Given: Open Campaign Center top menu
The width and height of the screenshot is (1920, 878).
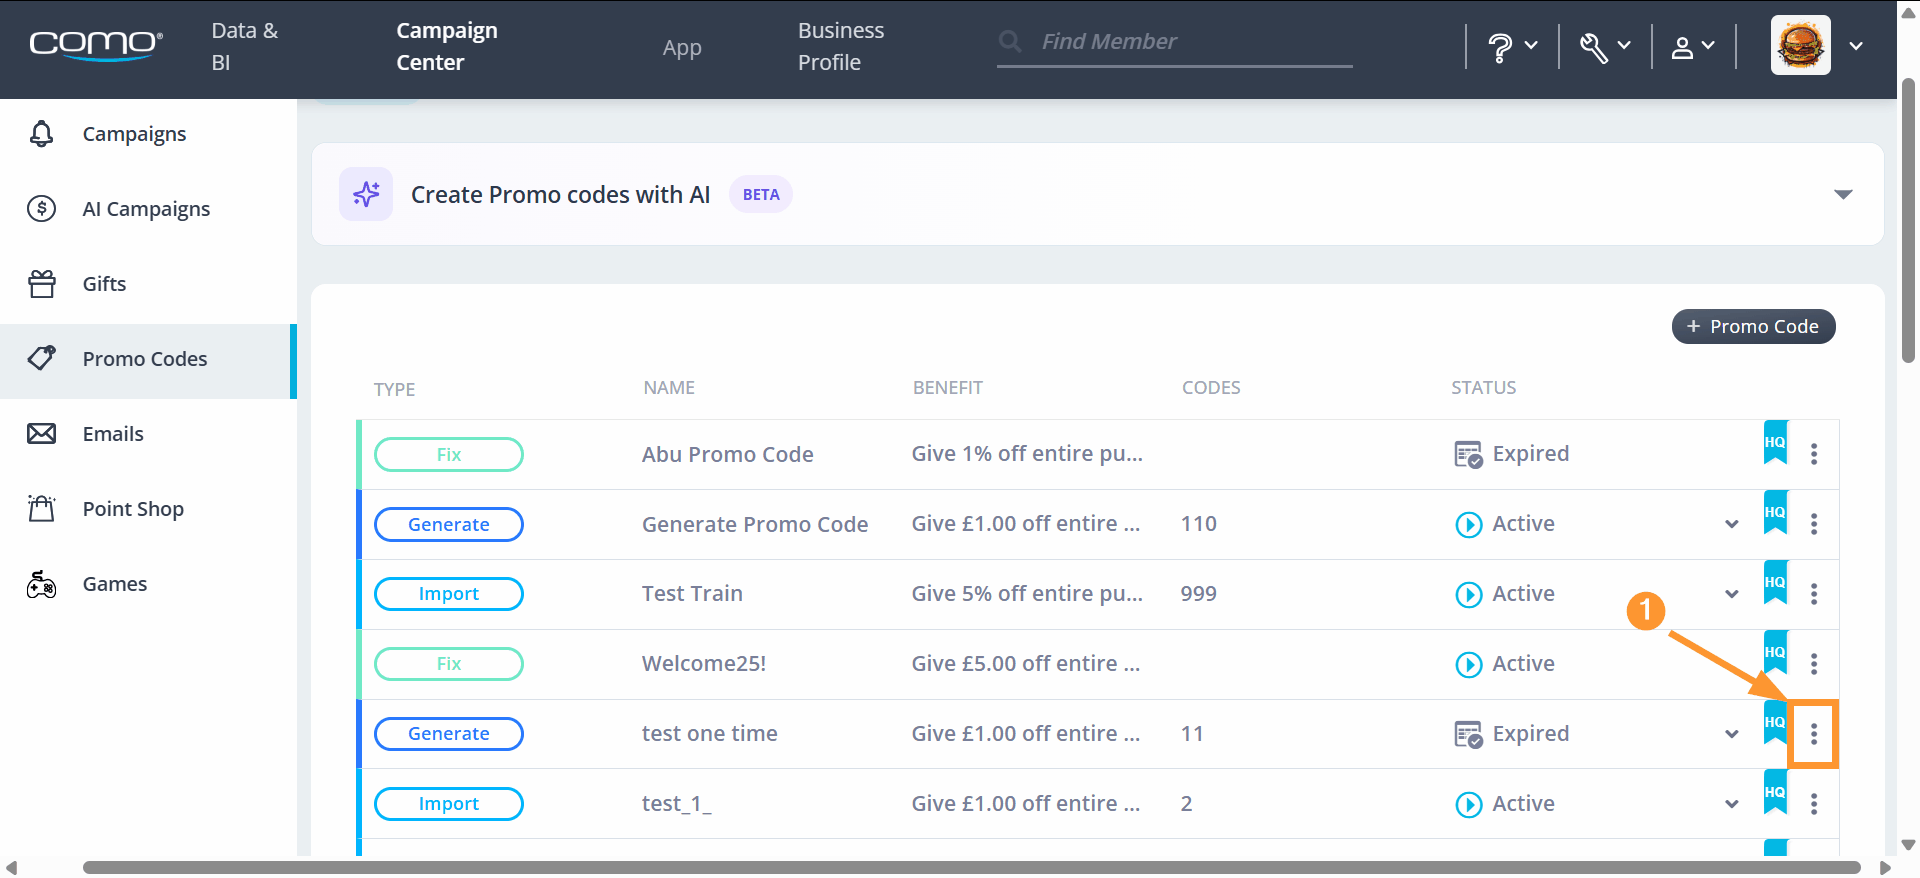Looking at the screenshot, I should pos(447,46).
